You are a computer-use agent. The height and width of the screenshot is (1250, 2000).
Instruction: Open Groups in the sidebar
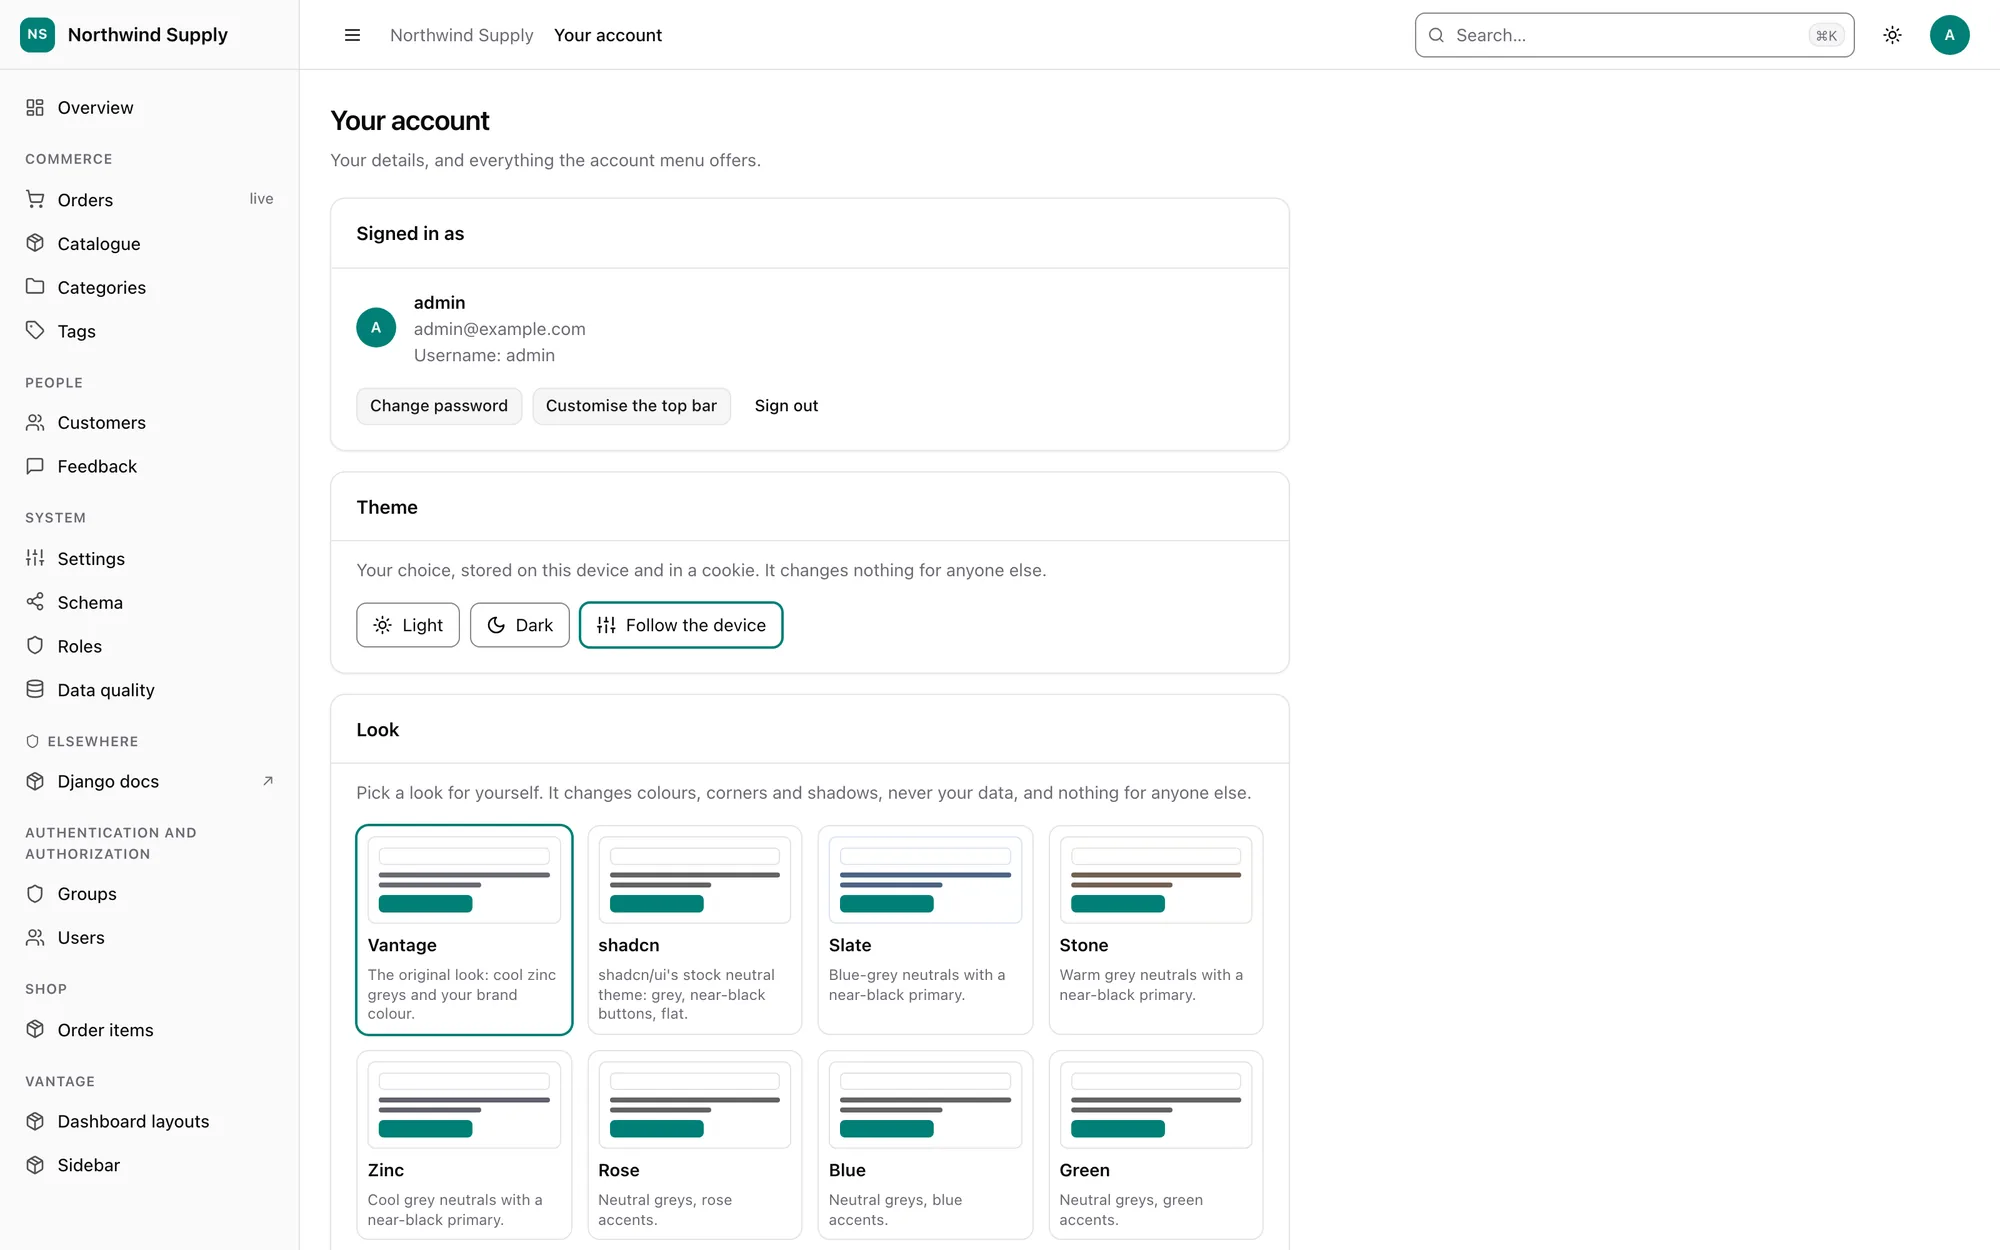tap(150, 894)
